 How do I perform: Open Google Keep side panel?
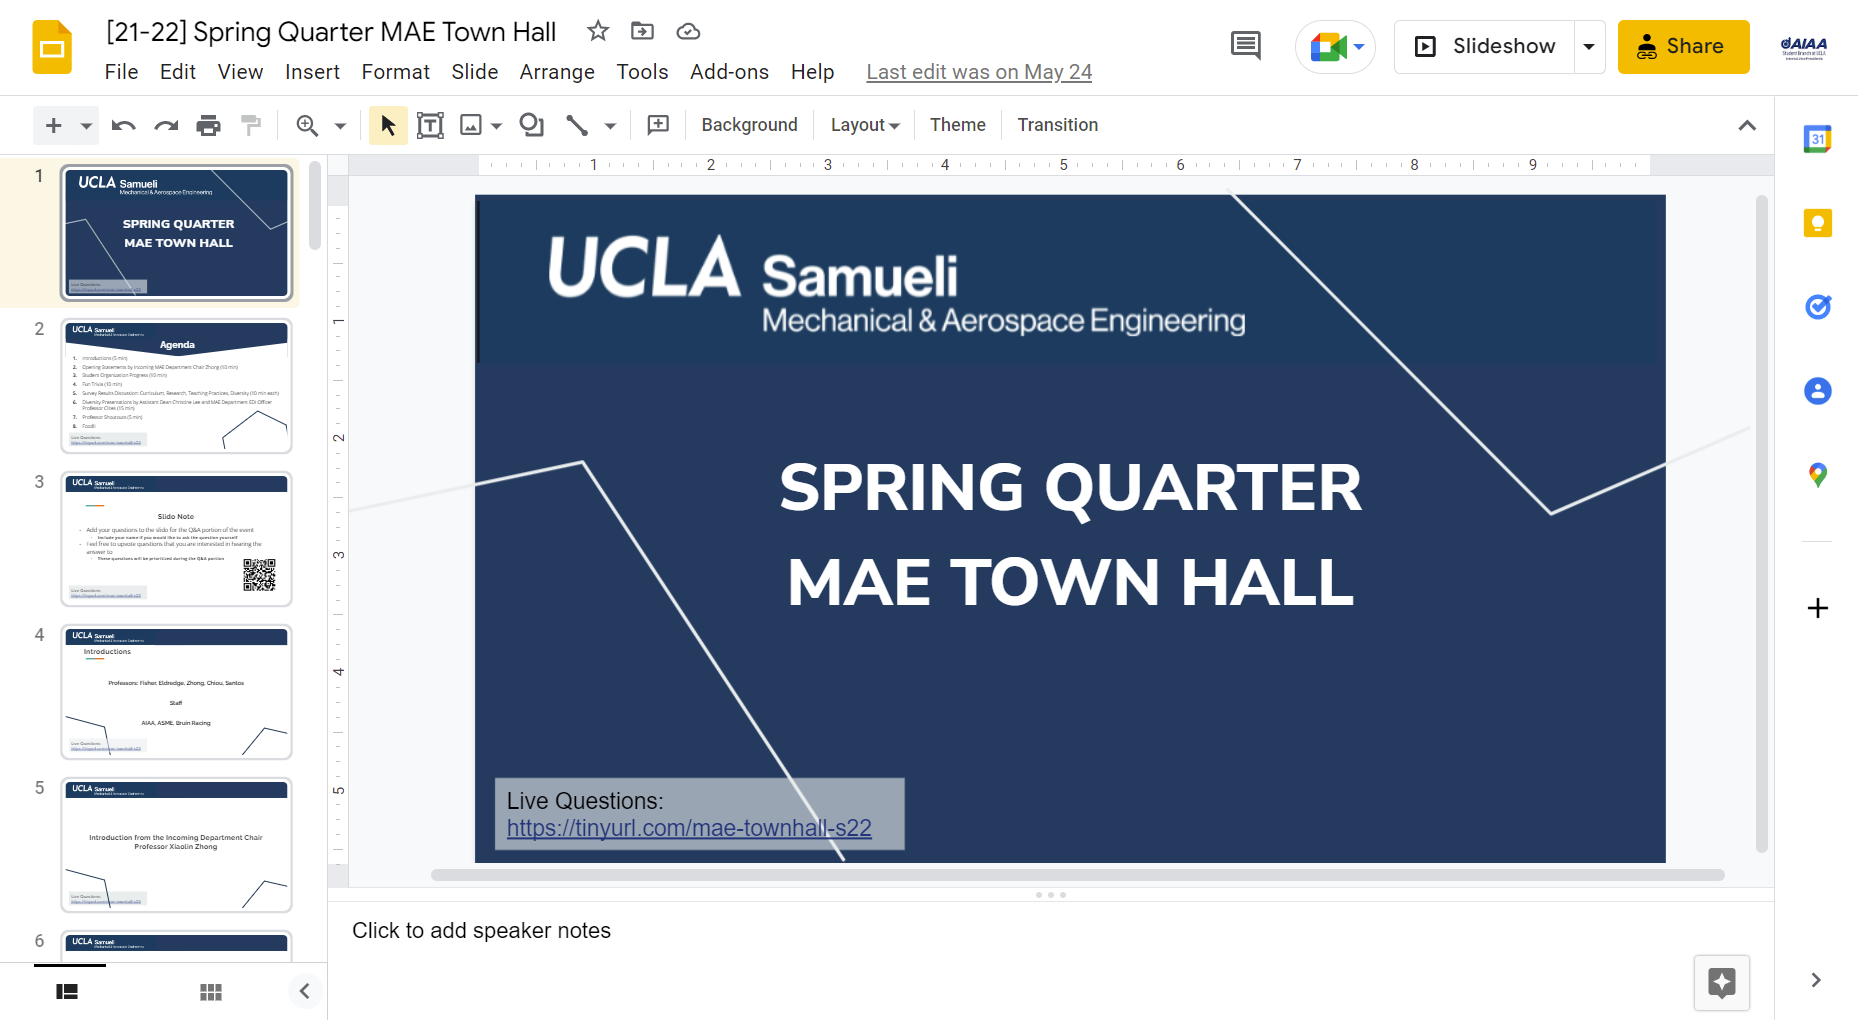(1817, 223)
